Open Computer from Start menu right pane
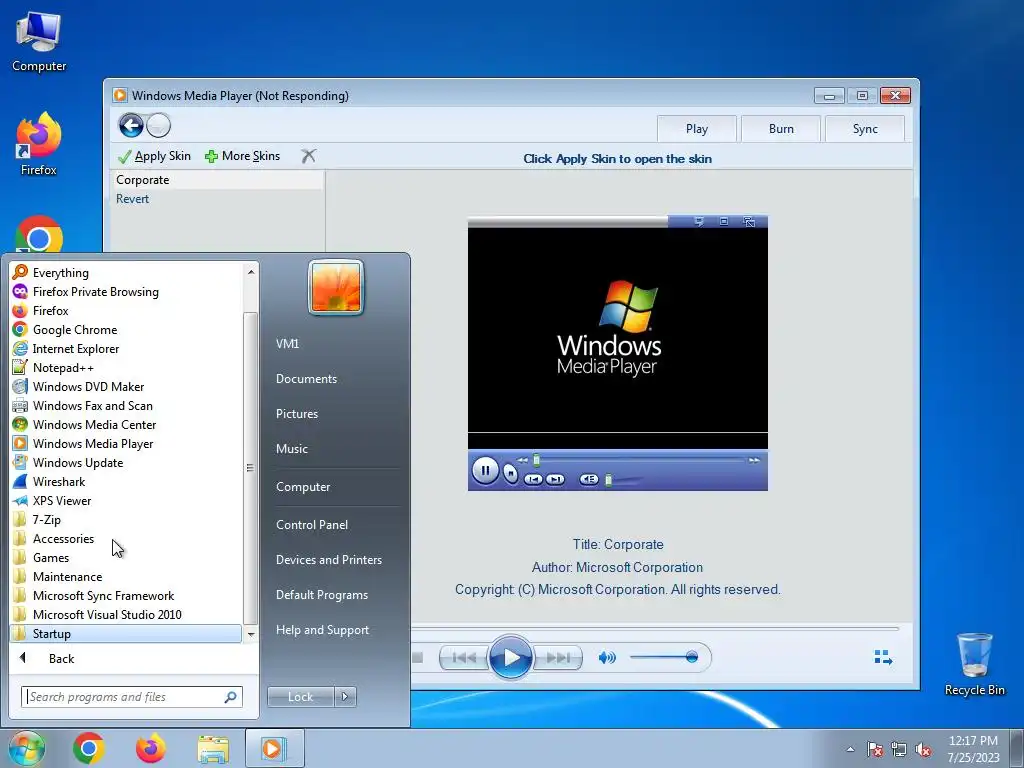1024x768 pixels. point(303,487)
